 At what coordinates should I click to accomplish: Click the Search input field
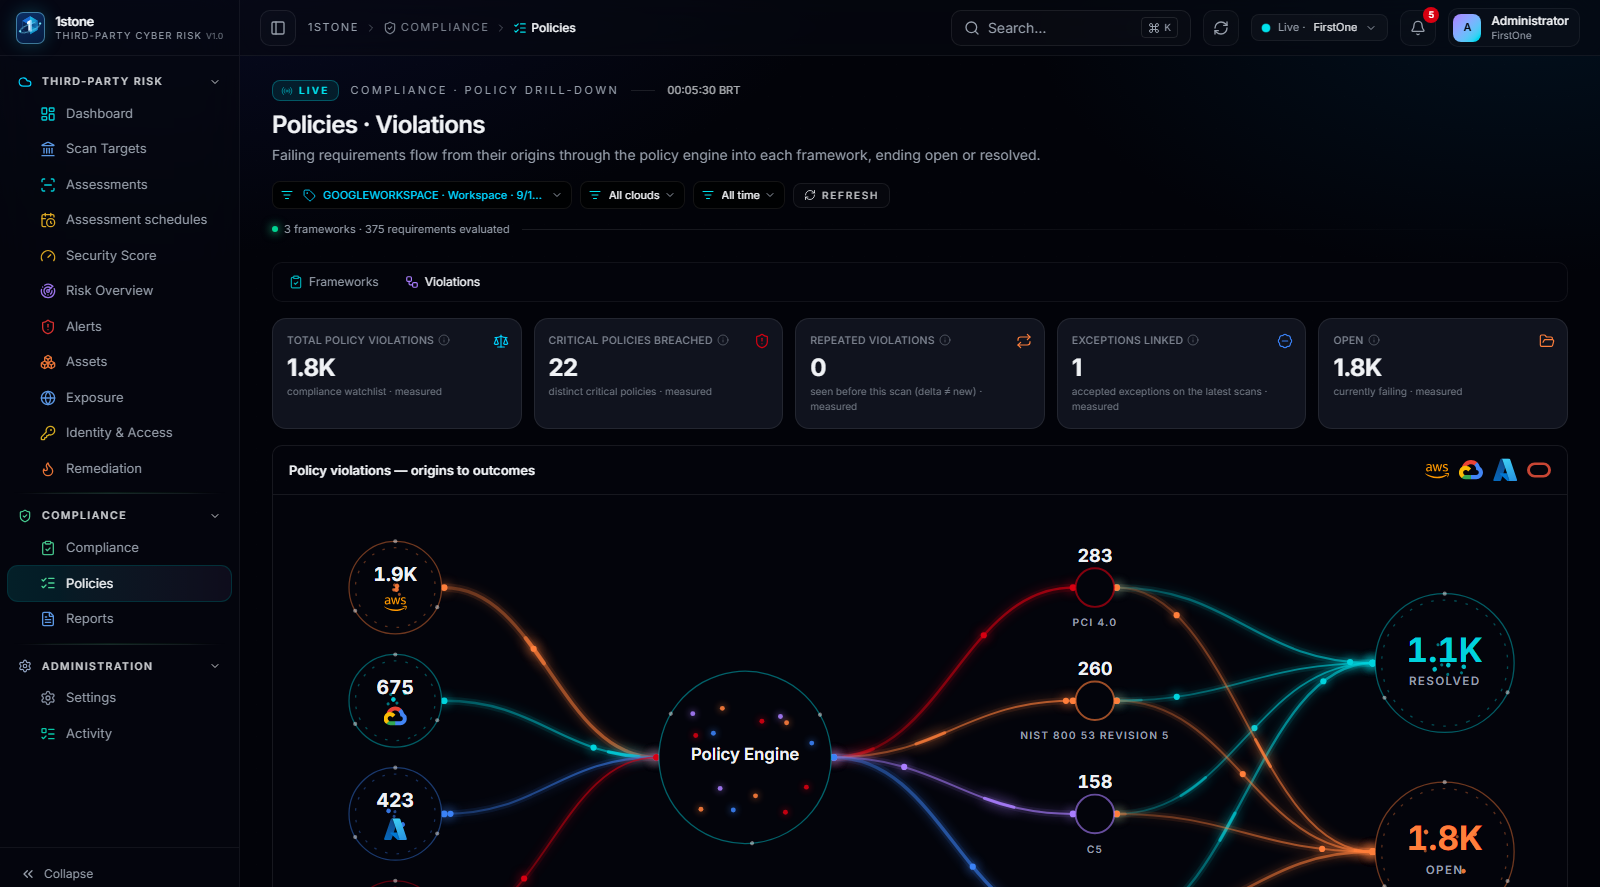(1071, 28)
